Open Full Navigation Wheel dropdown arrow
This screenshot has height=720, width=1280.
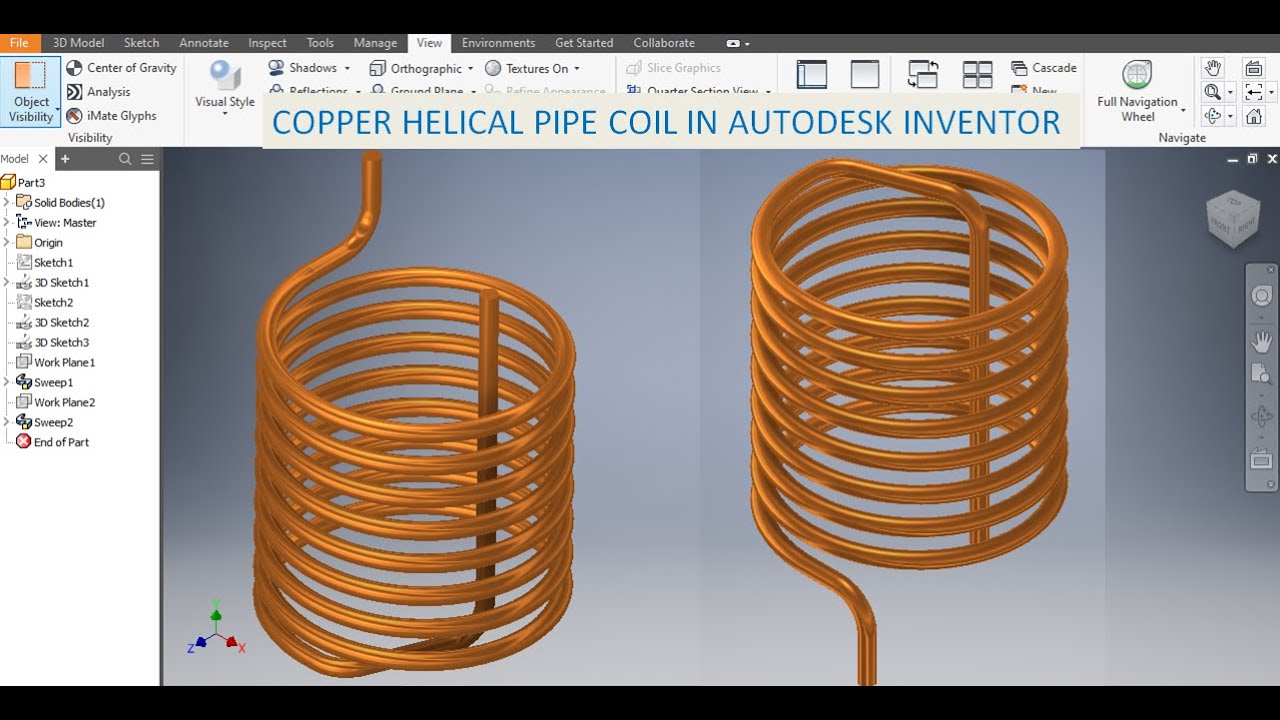(1183, 110)
